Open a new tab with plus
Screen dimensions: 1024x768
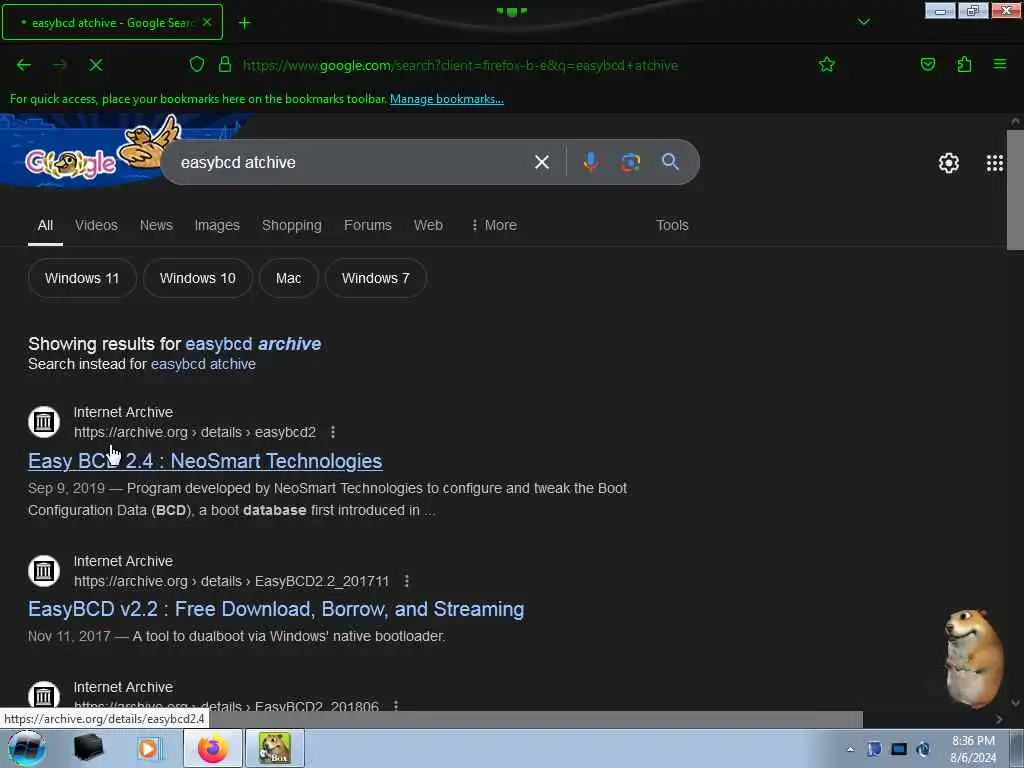(x=244, y=23)
